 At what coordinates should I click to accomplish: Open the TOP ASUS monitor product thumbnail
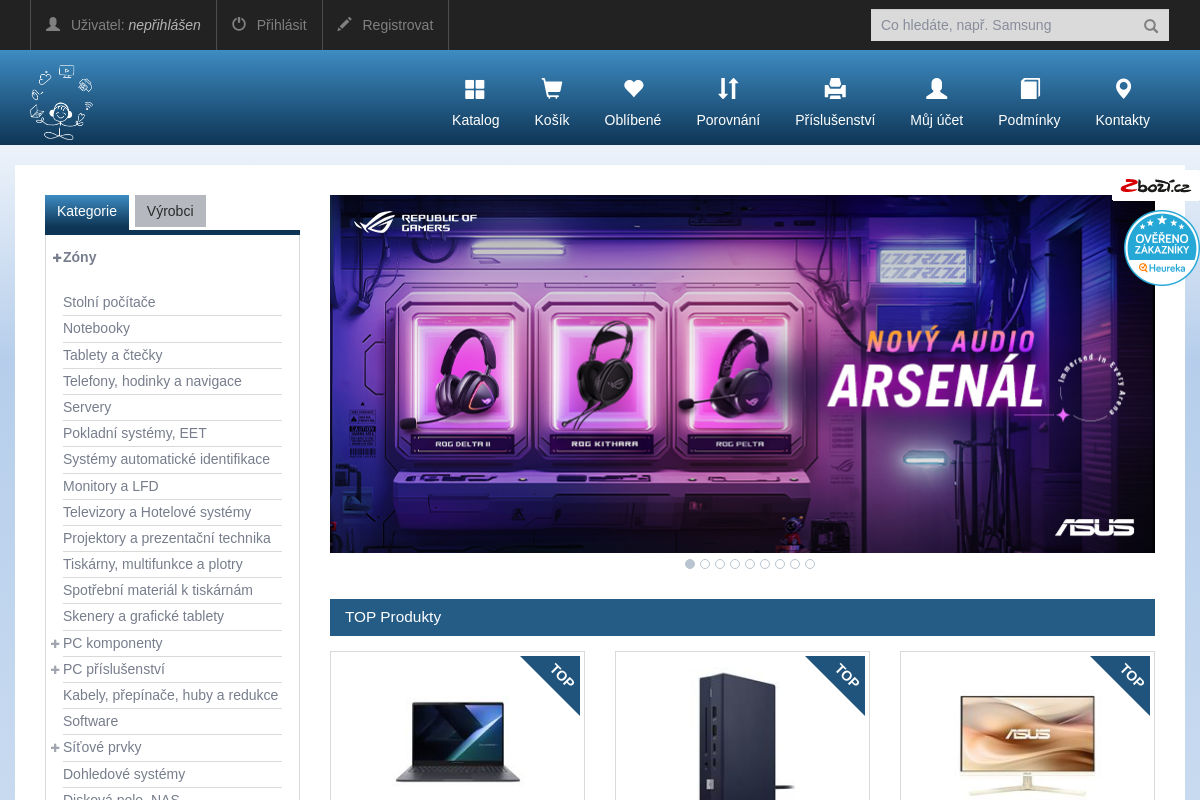[1027, 745]
